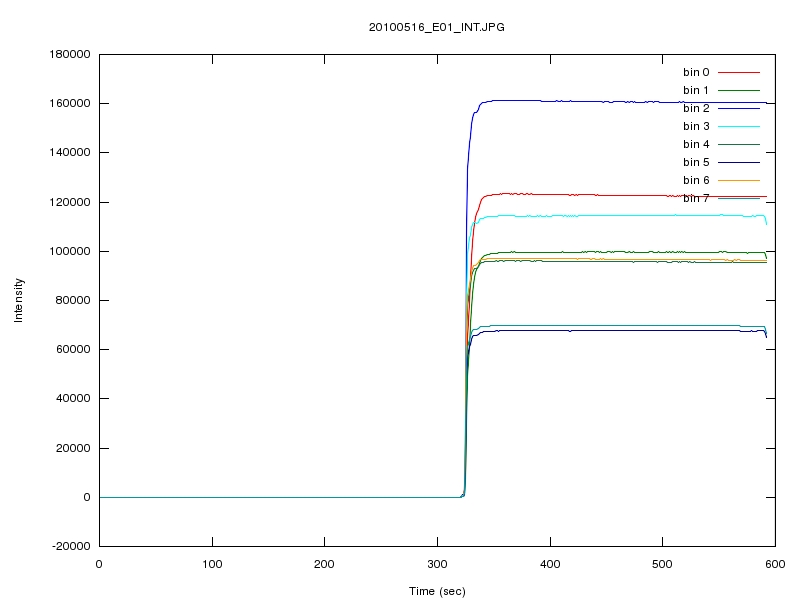Click the 'Intensity' y-axis label
Viewport: 800px width, 600px height.
(18, 300)
